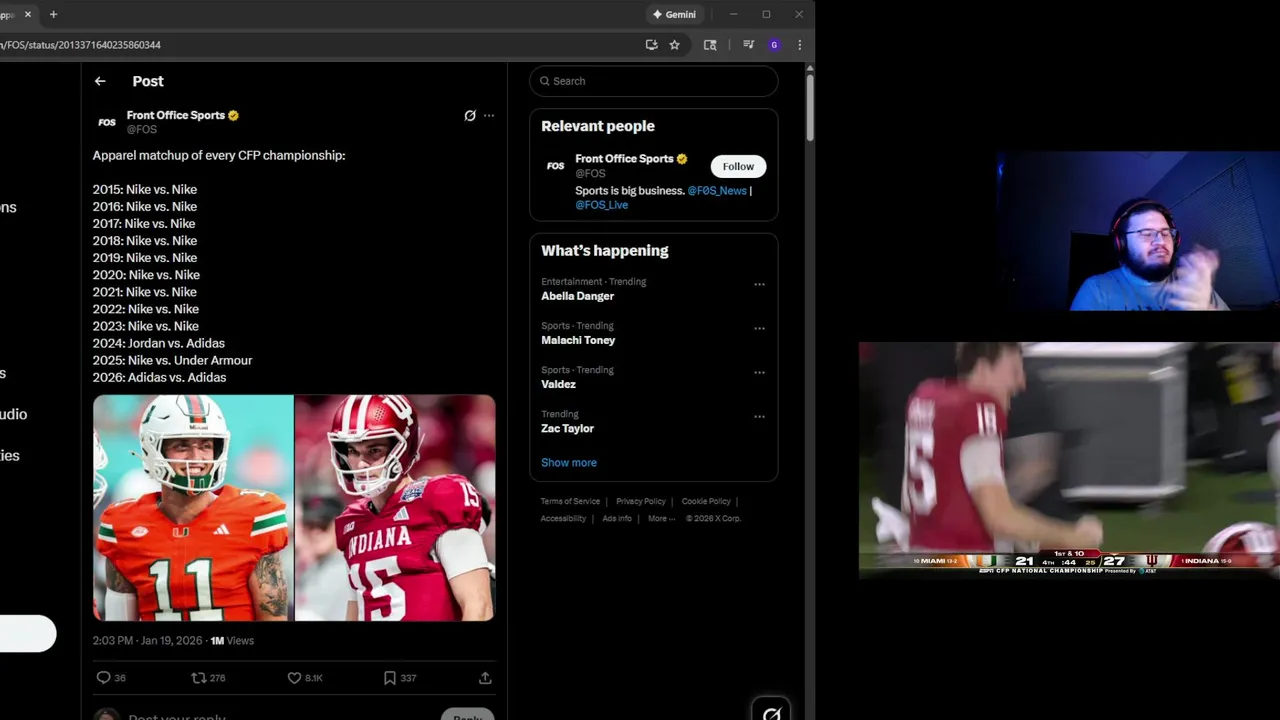Open options dots beside Malachi Toney
Screen dimensions: 1280x720
tap(759, 329)
